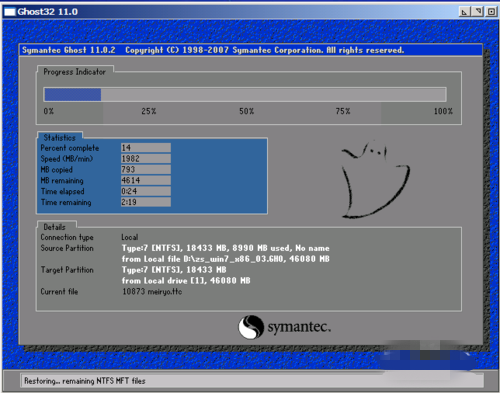Select the MB remaining value field
Screen dimensions: 500x393
tap(146, 180)
